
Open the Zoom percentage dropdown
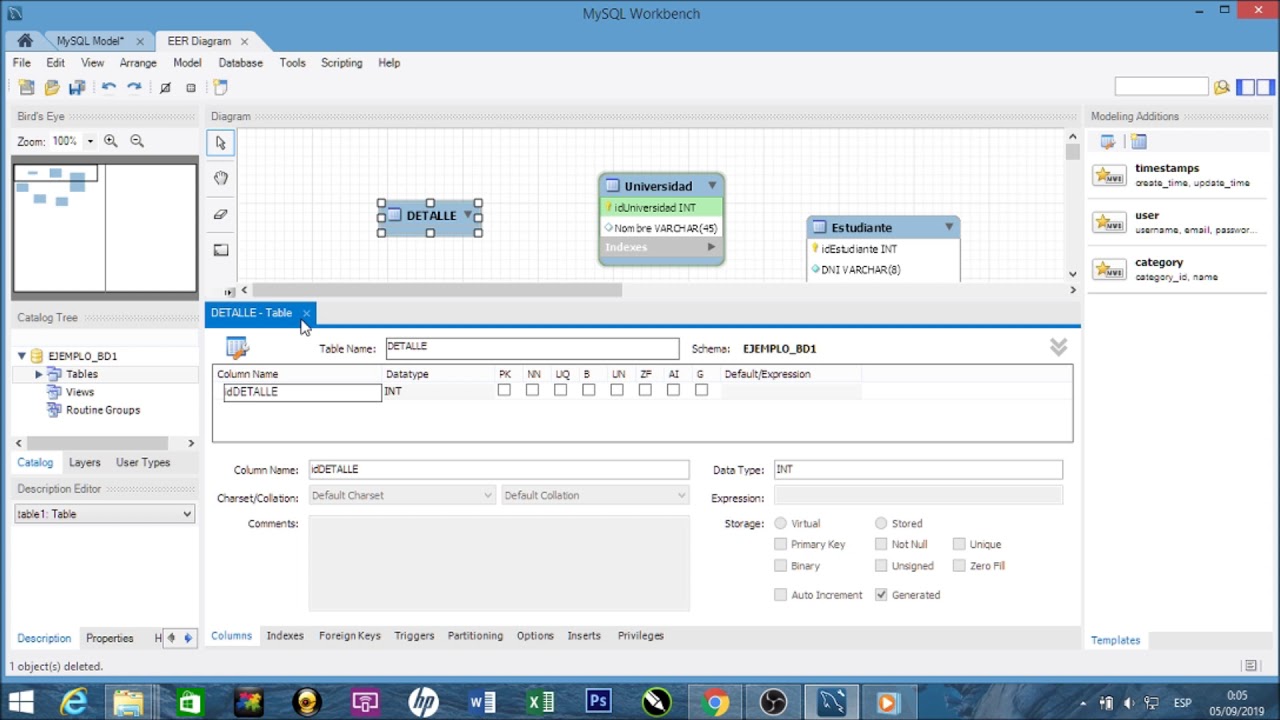[x=90, y=141]
